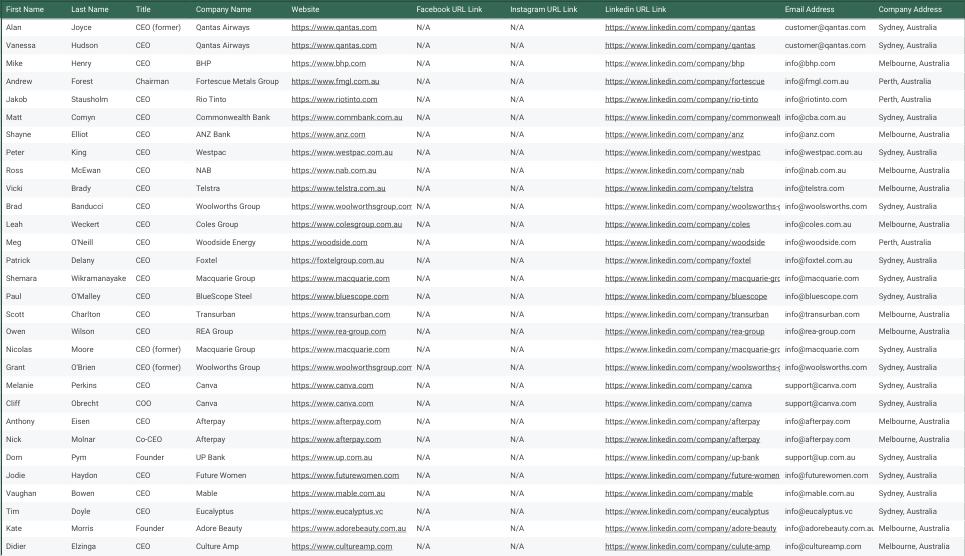This screenshot has height=556, width=965.
Task: Open the Future Women website link
Action: pos(345,475)
